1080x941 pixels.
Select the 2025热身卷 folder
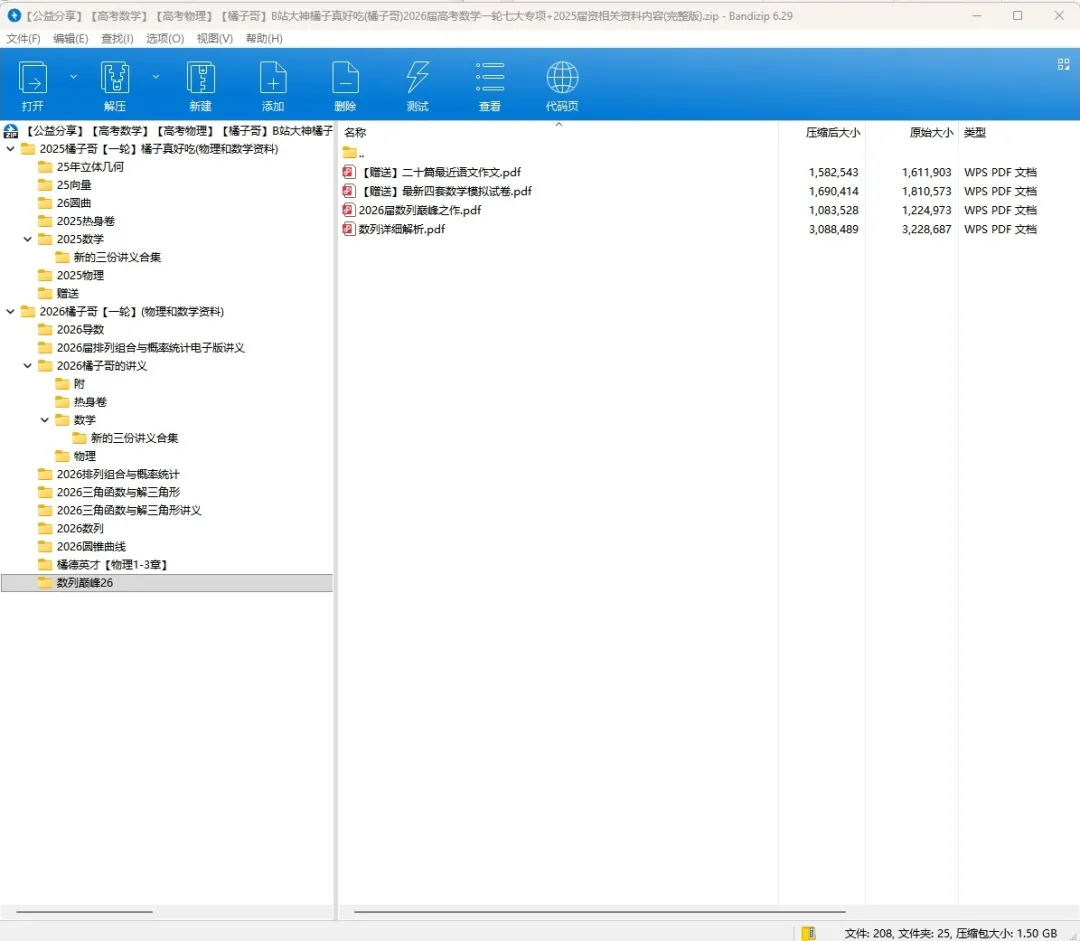[76, 221]
